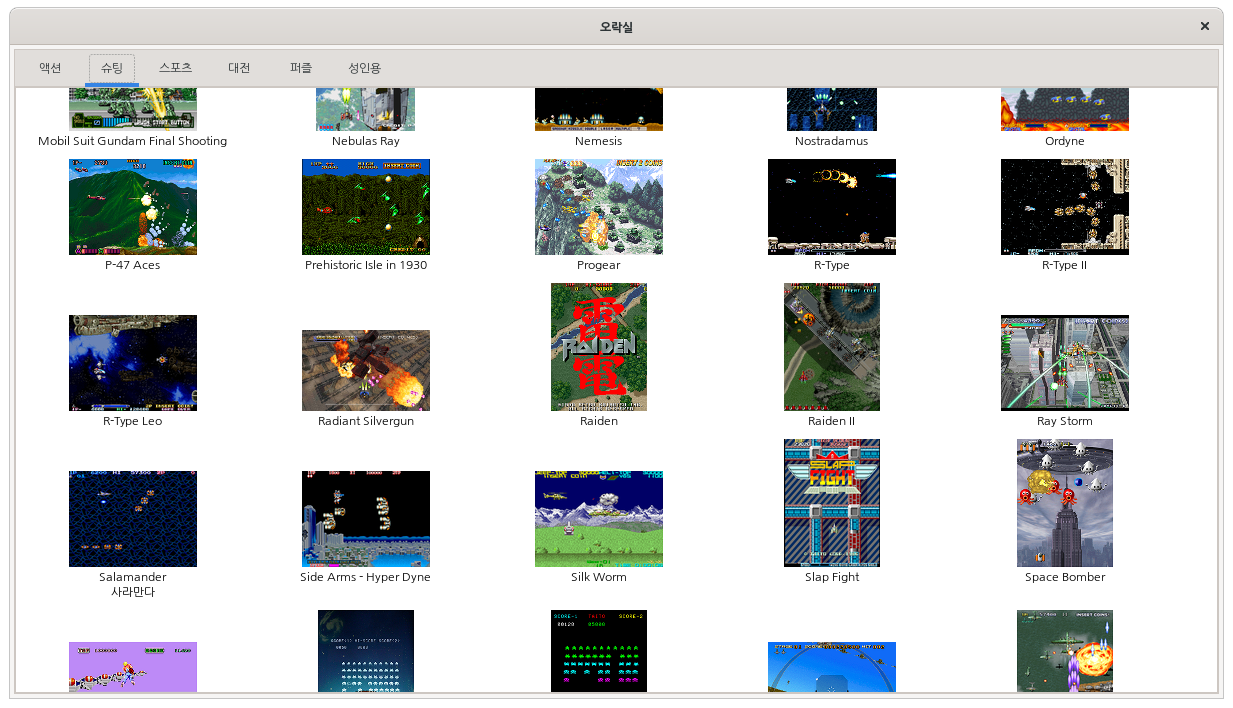Click the 'Prehistoric Isle in 1930' label
The height and width of the screenshot is (708, 1233).
366,265
